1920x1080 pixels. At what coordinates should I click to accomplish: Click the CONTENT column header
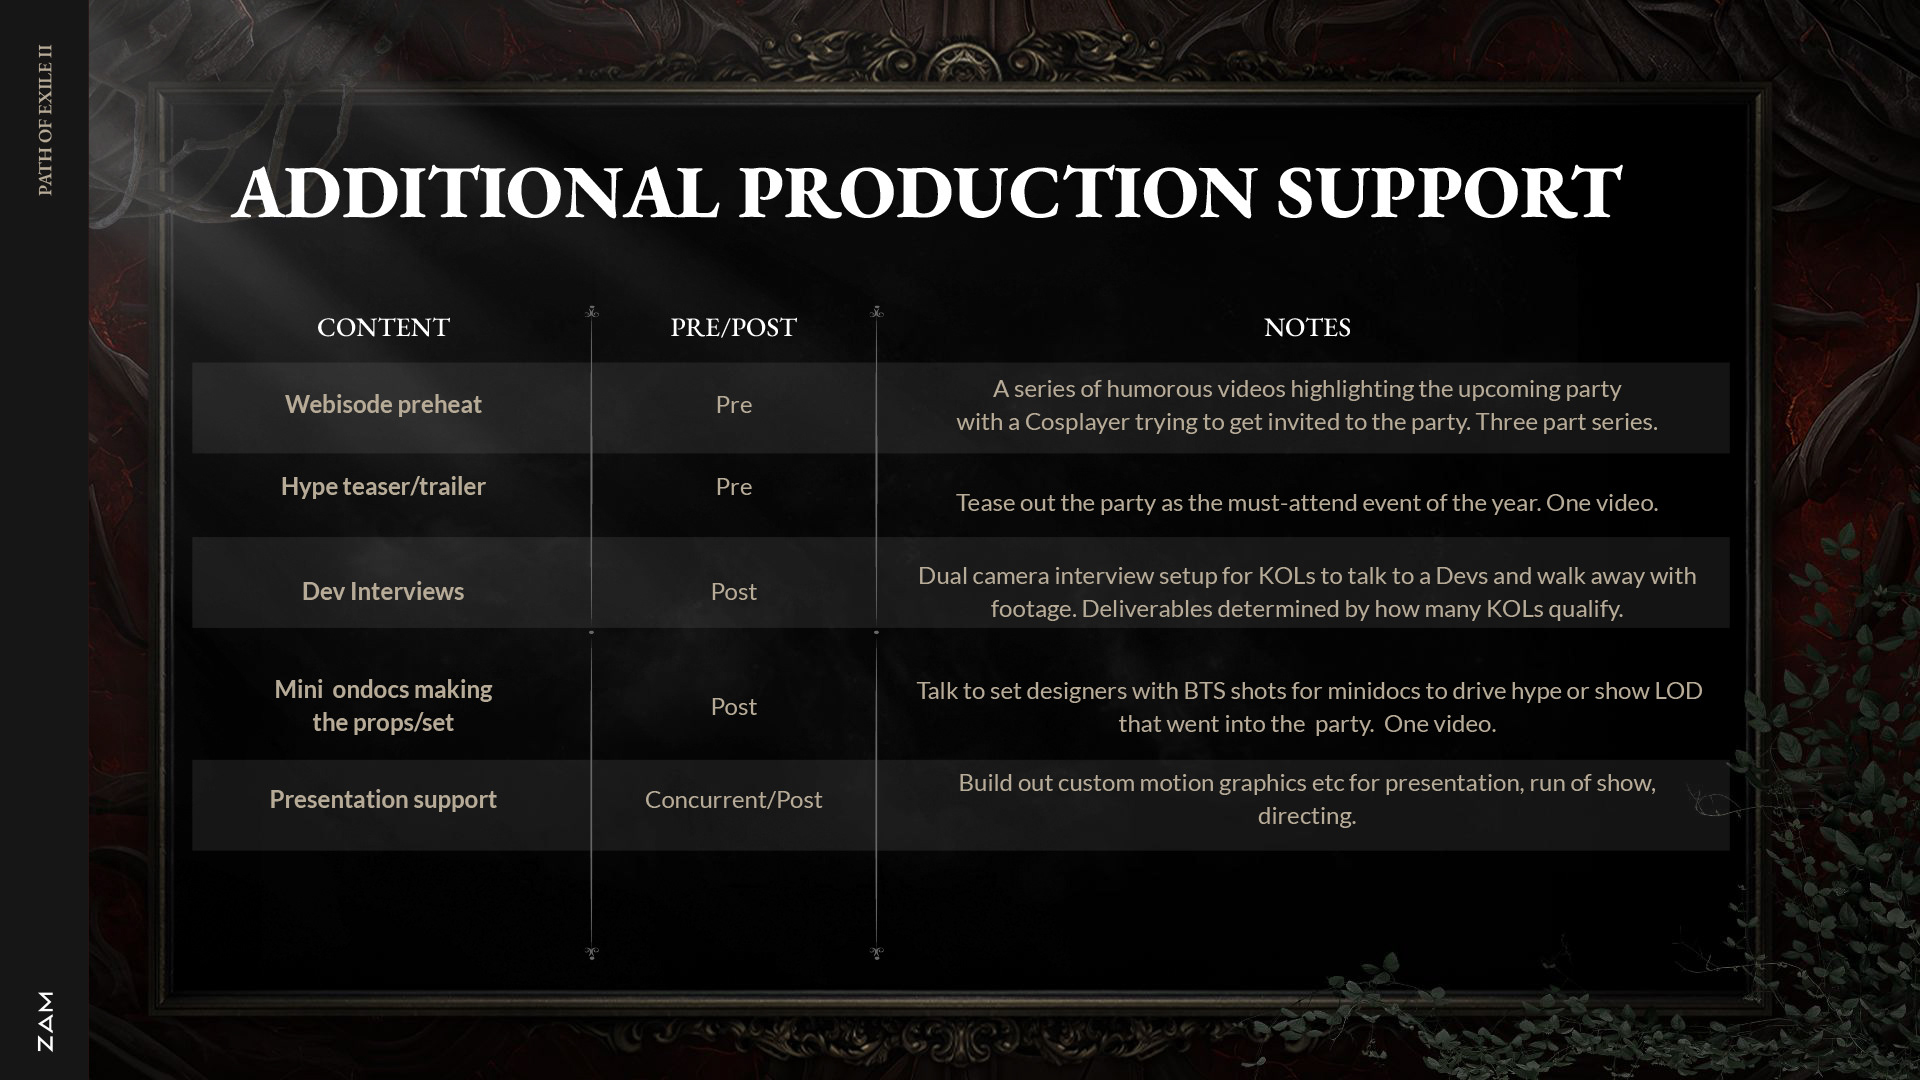pos(383,327)
